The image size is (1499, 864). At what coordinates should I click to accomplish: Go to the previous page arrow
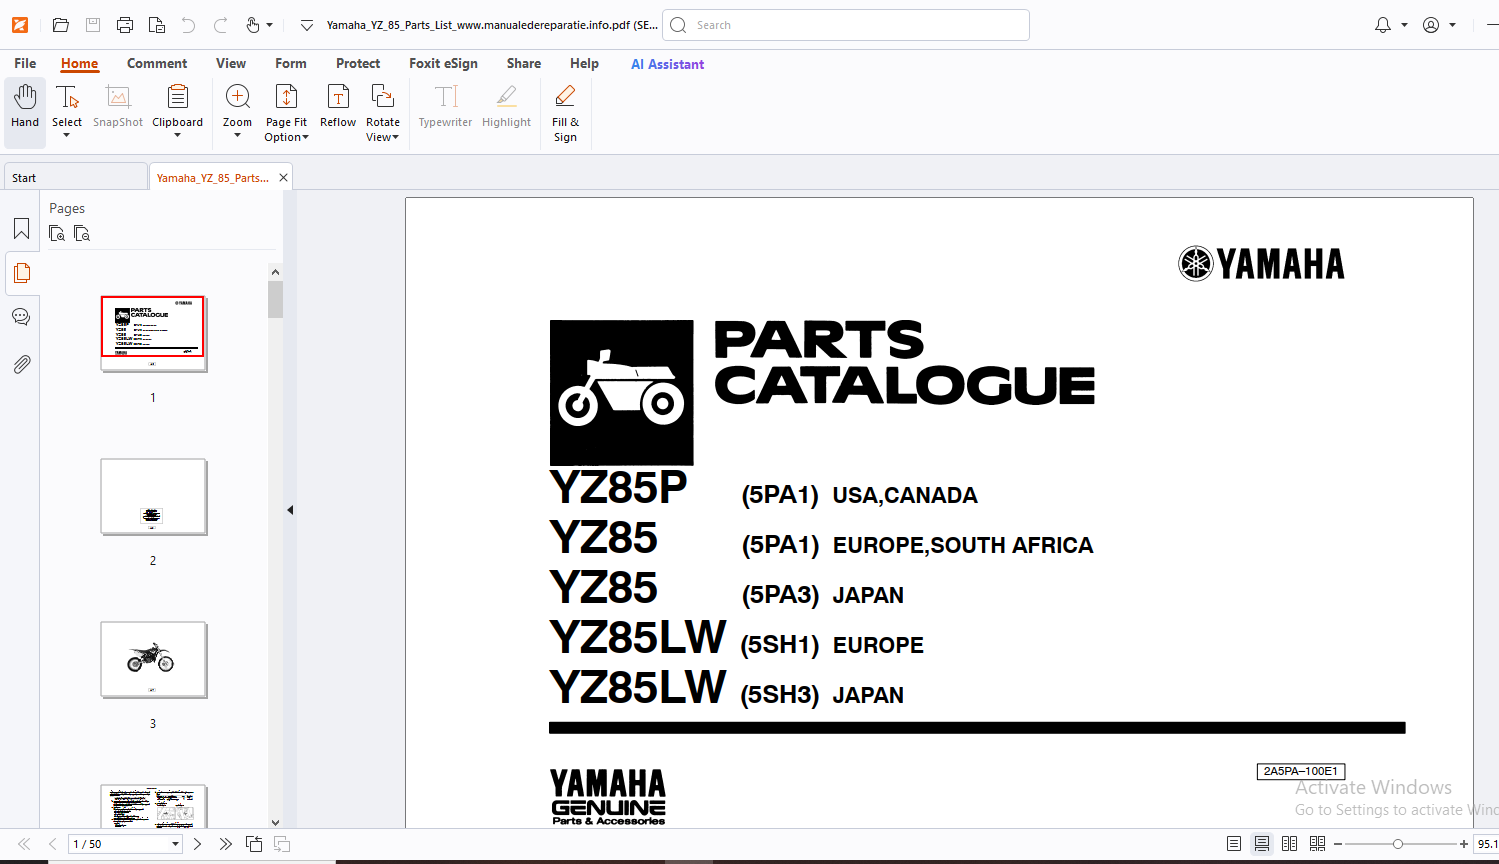tap(52, 844)
